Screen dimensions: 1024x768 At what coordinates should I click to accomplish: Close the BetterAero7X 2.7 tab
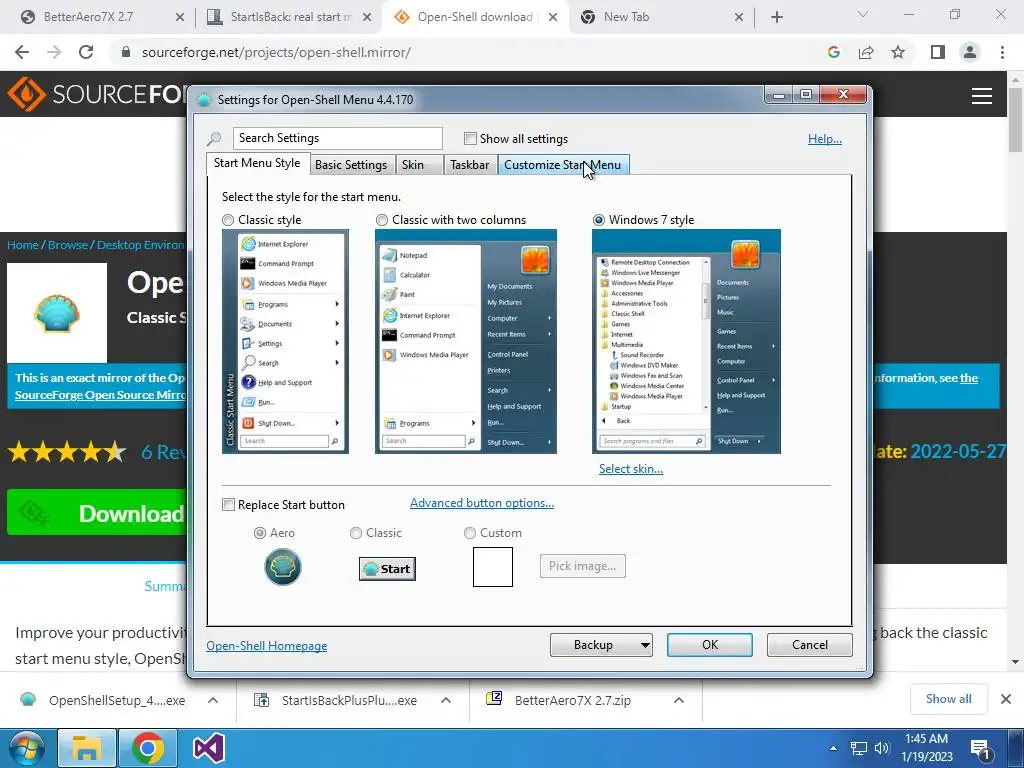pos(180,18)
